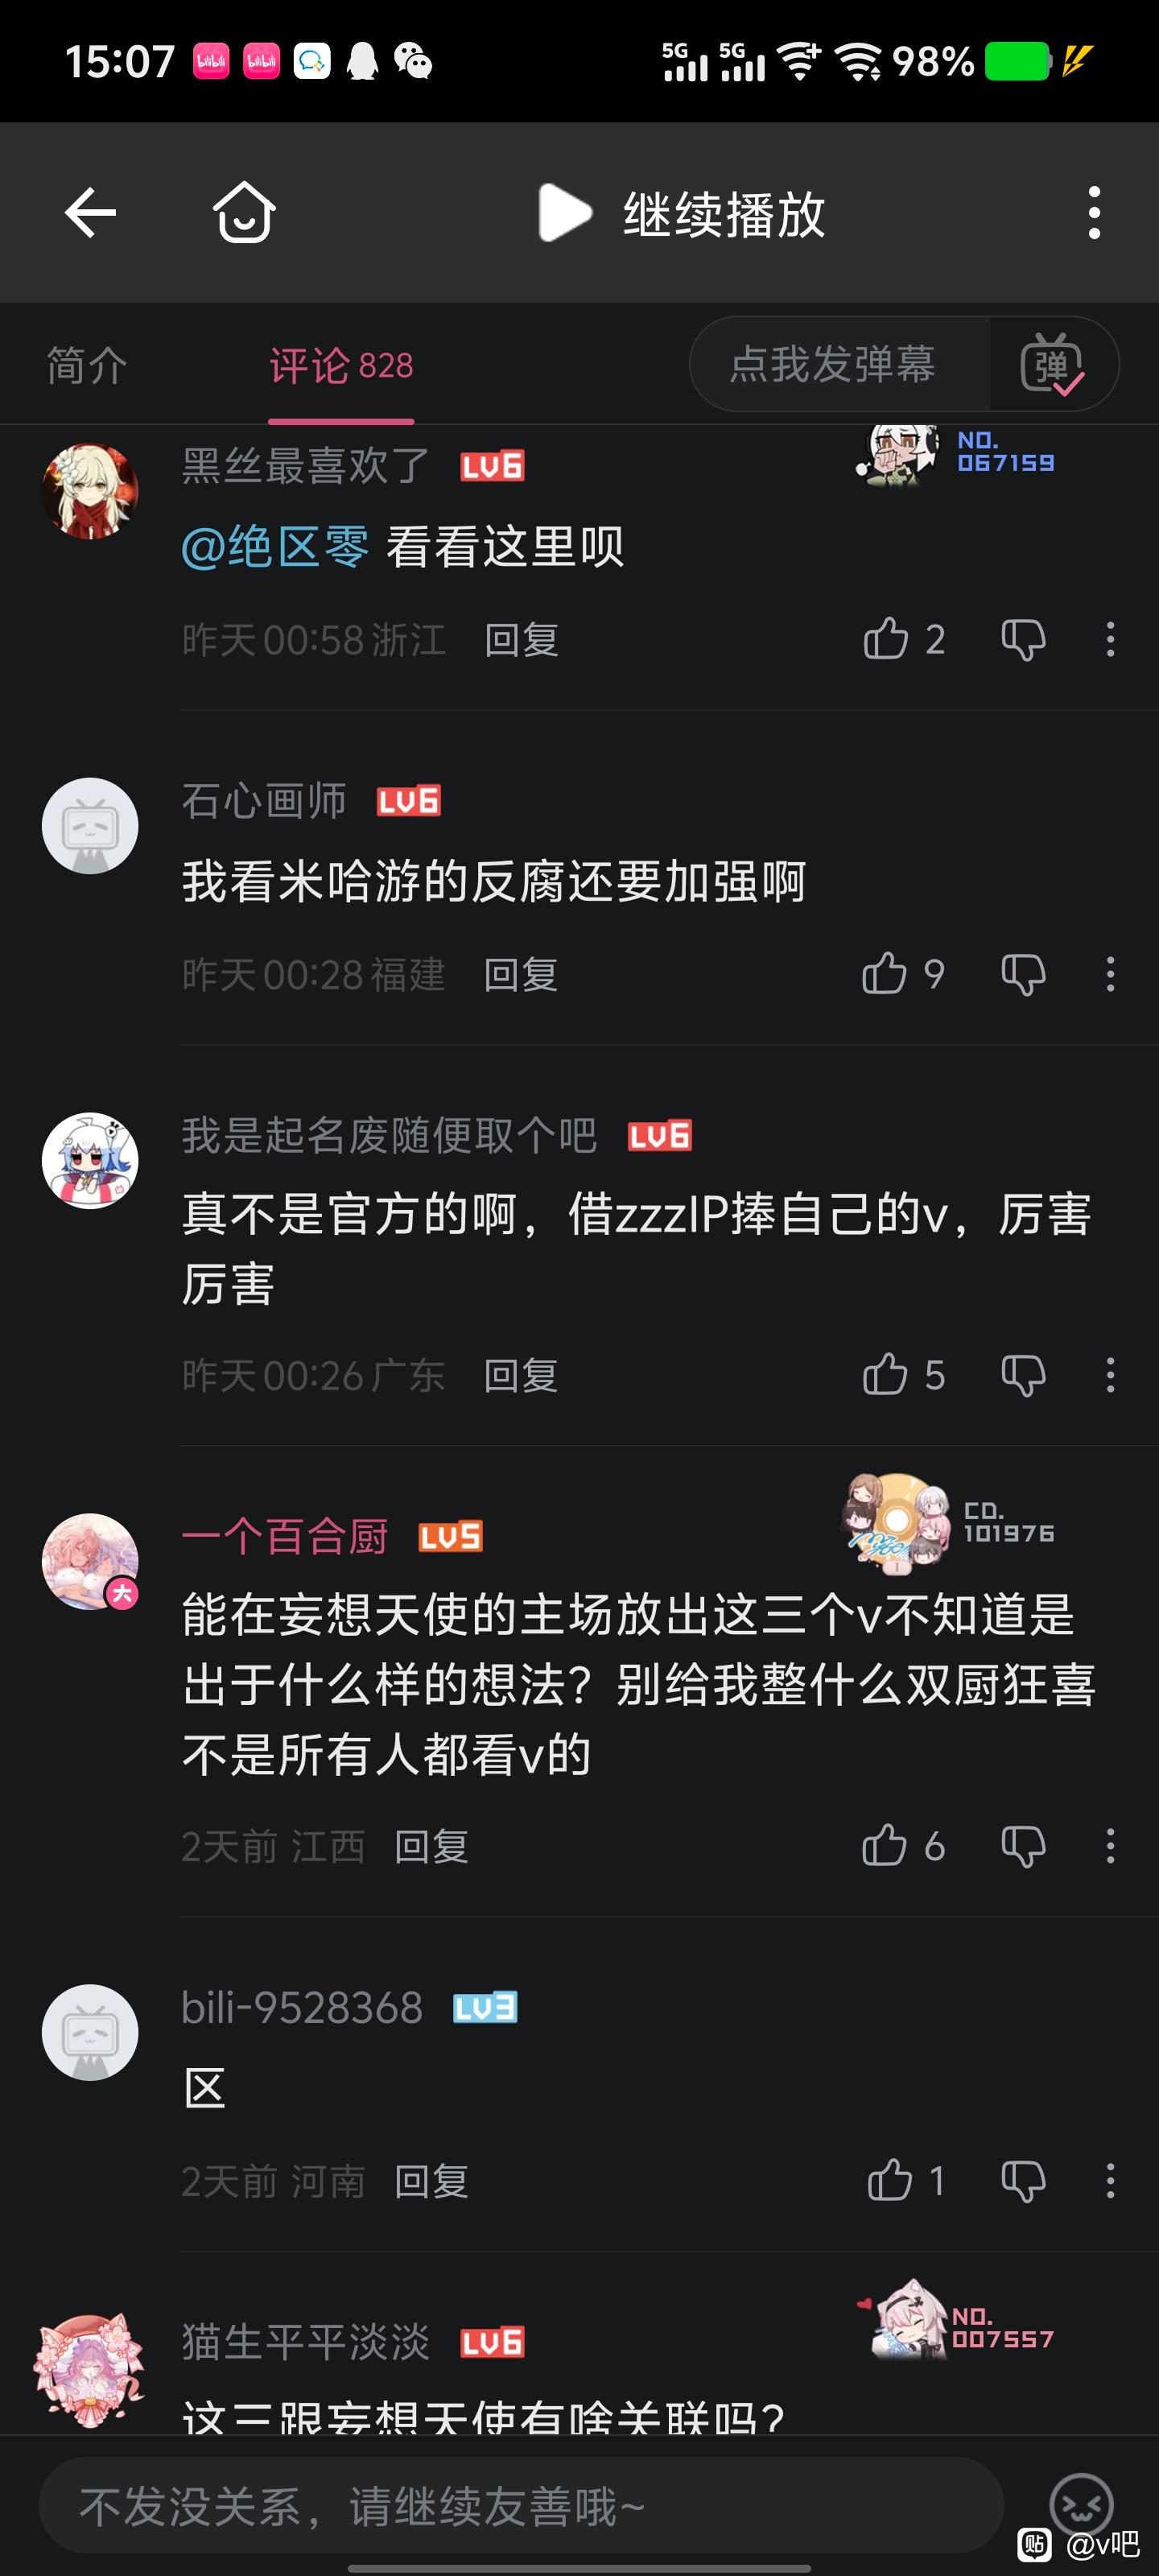
Task: Open more options on bili-9528368's comment
Action: pos(1110,2181)
